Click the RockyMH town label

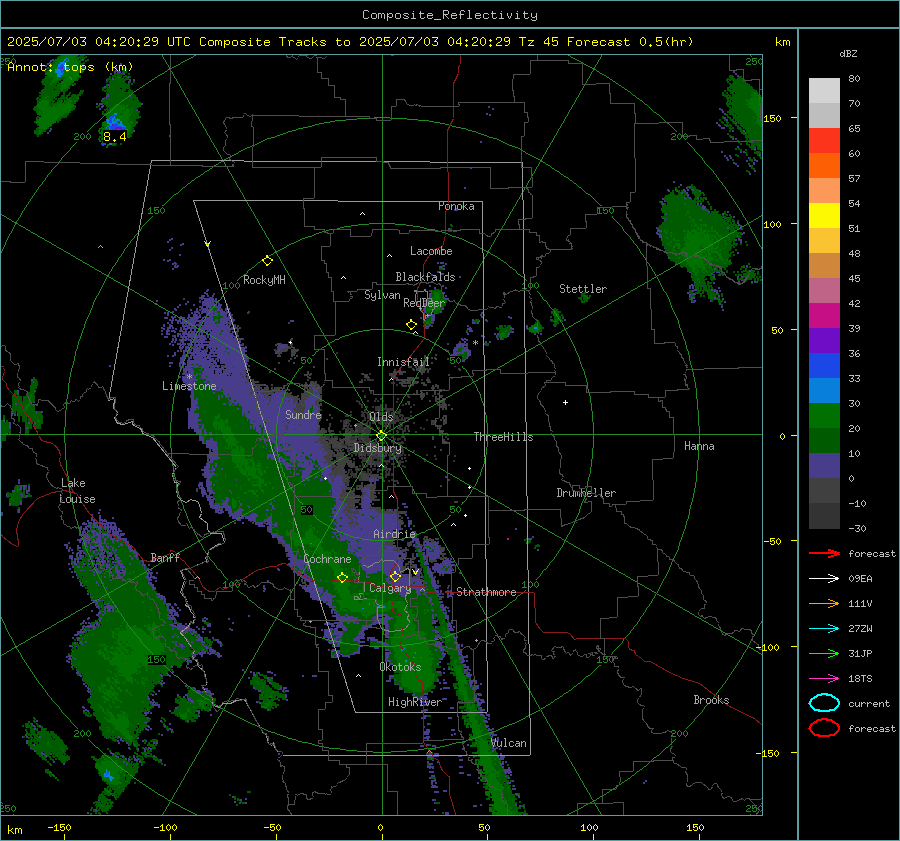tap(264, 280)
